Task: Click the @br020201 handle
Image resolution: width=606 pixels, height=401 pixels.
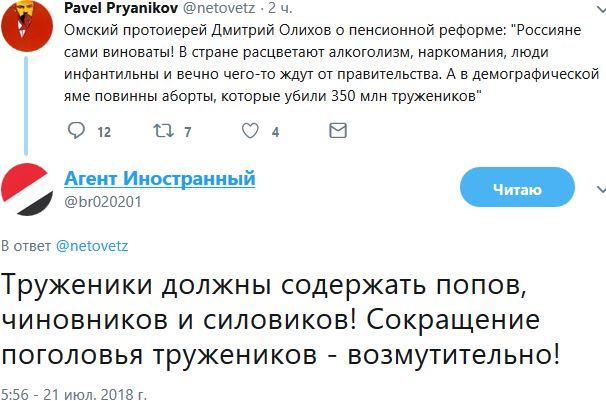Action: (x=102, y=201)
